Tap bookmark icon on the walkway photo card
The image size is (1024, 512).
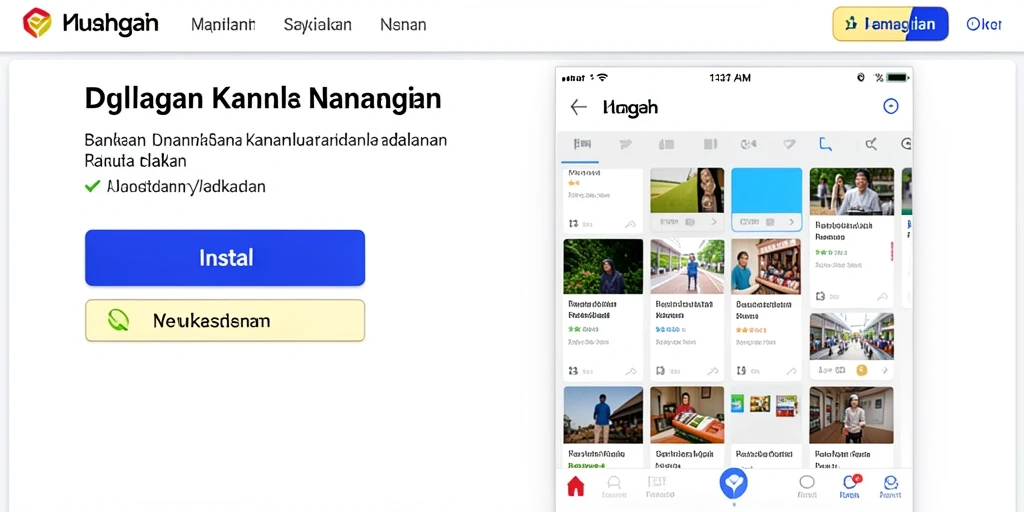coord(660,371)
